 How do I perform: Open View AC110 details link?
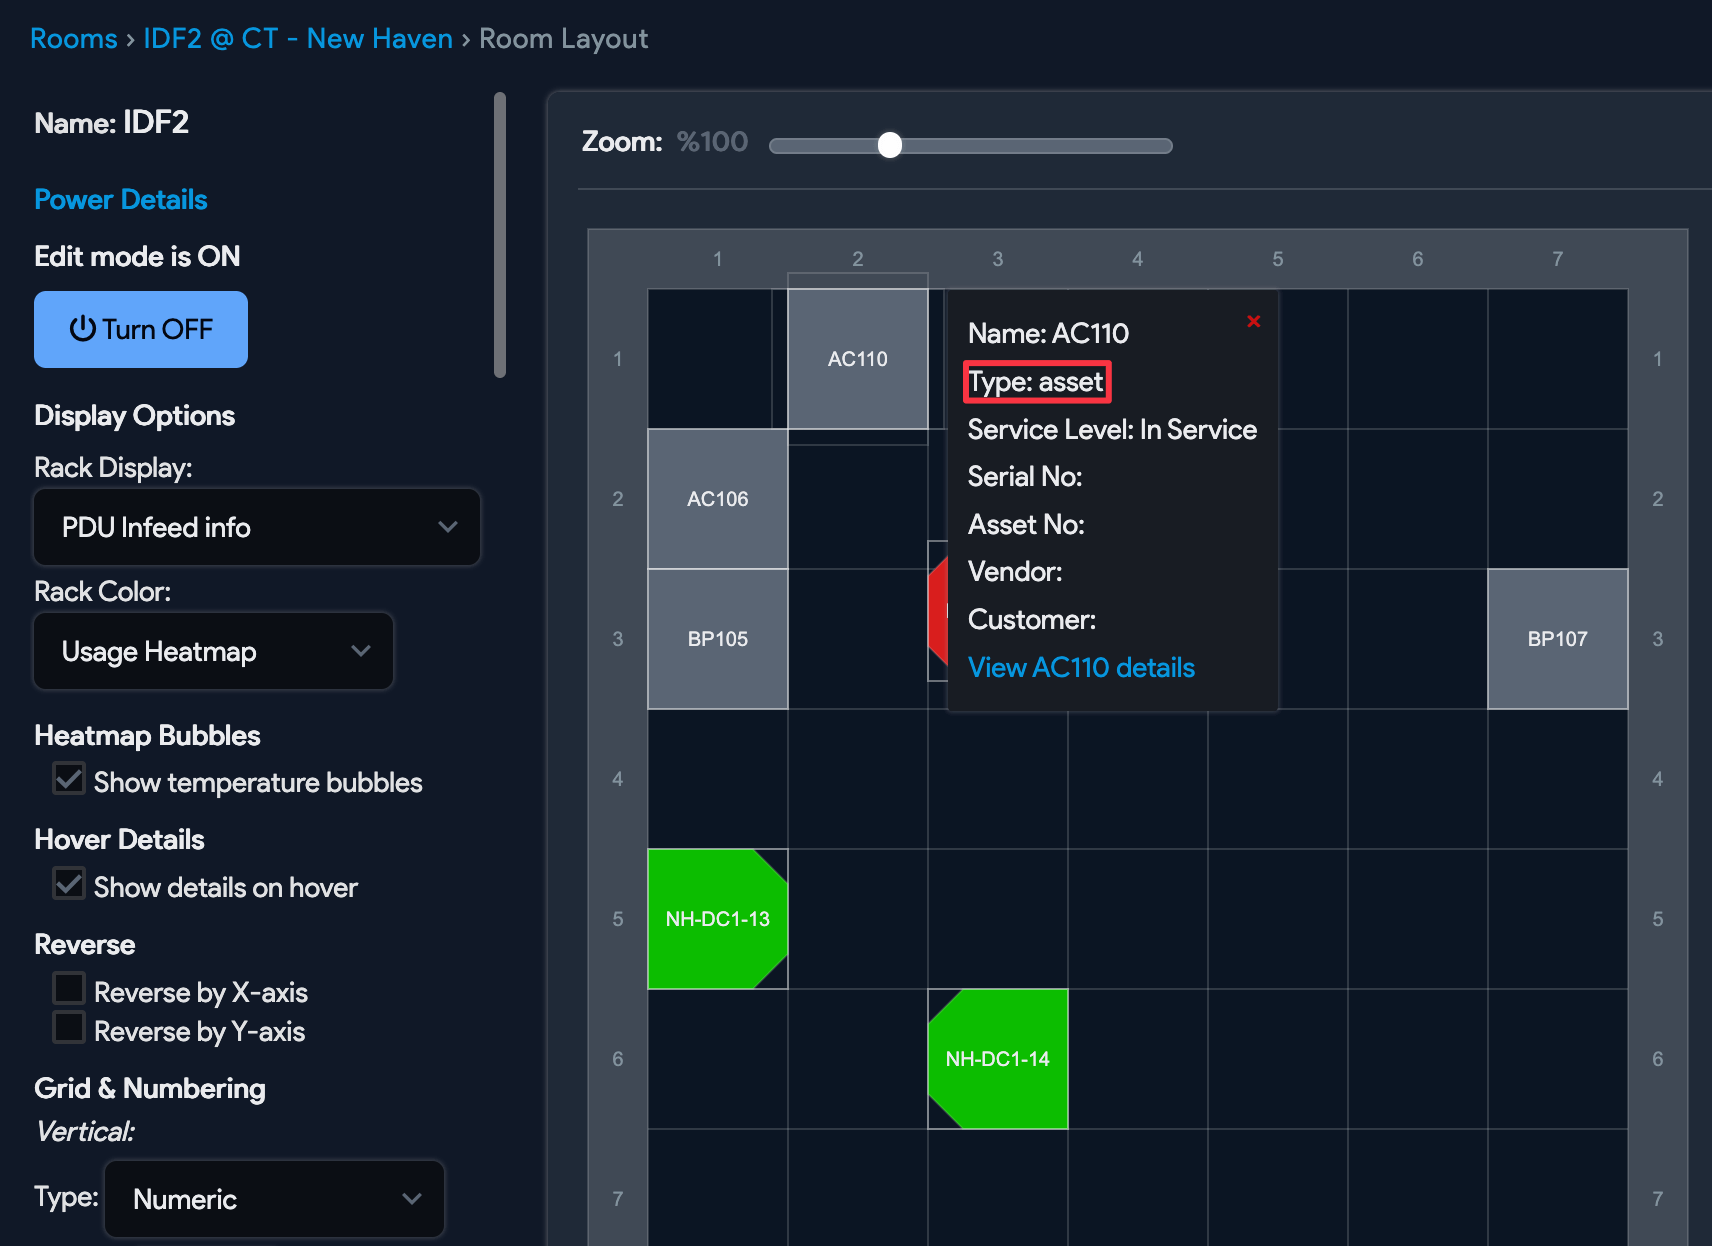(x=1081, y=668)
